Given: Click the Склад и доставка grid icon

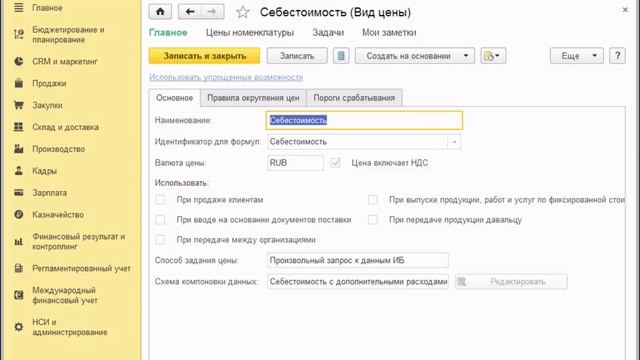Looking at the screenshot, I should point(19,127).
